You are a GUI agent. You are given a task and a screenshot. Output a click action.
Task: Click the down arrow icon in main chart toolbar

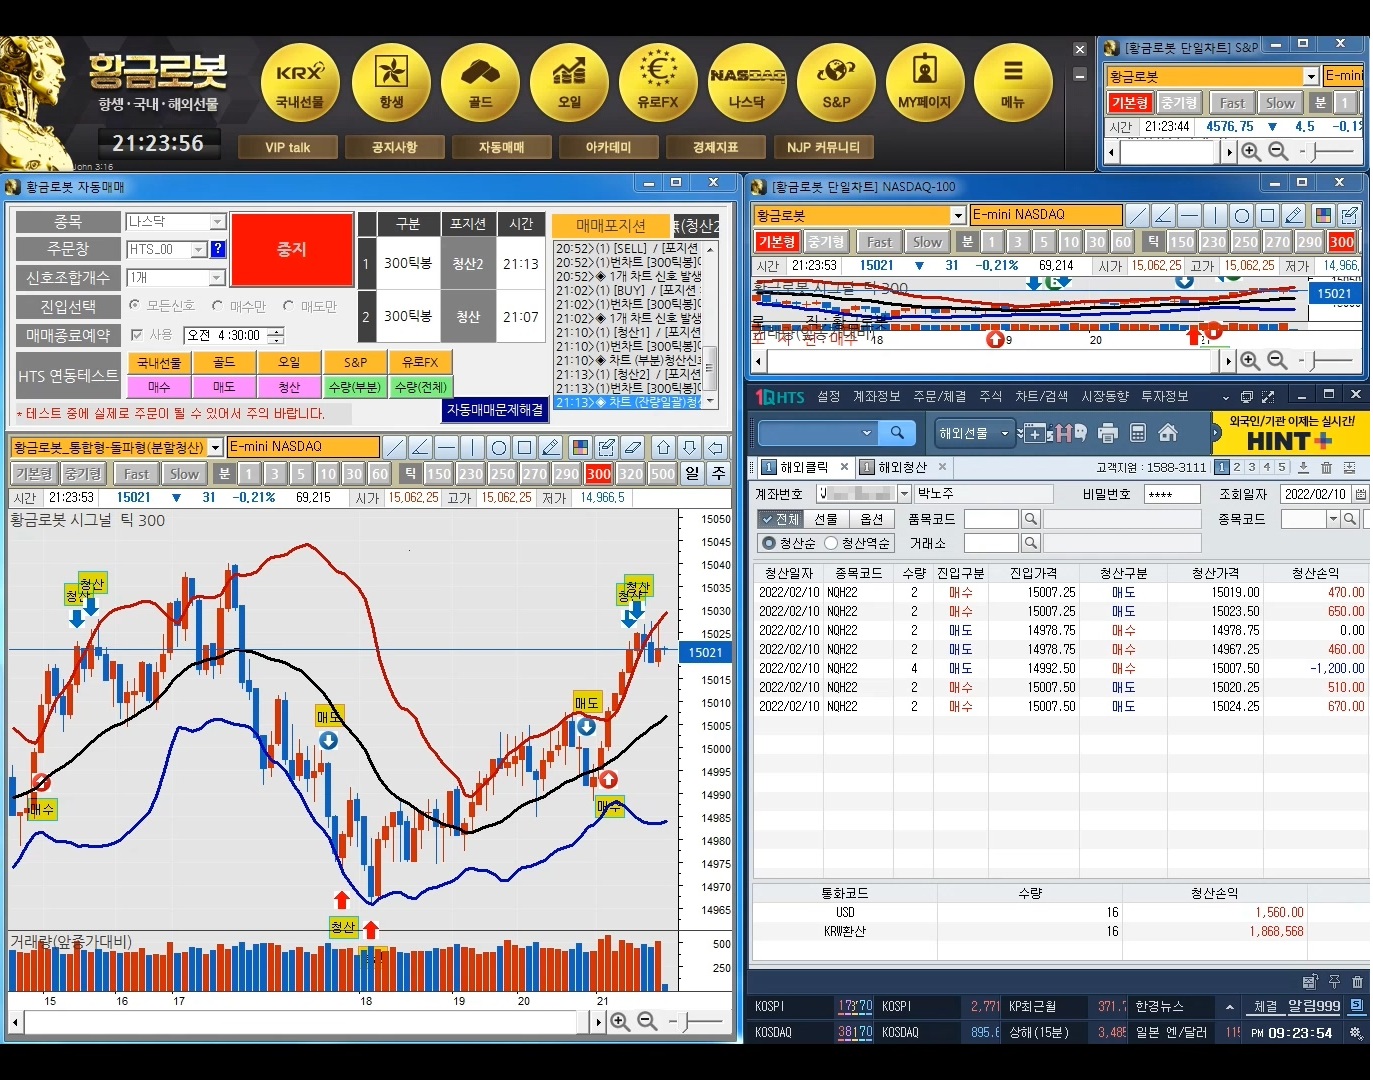689,447
